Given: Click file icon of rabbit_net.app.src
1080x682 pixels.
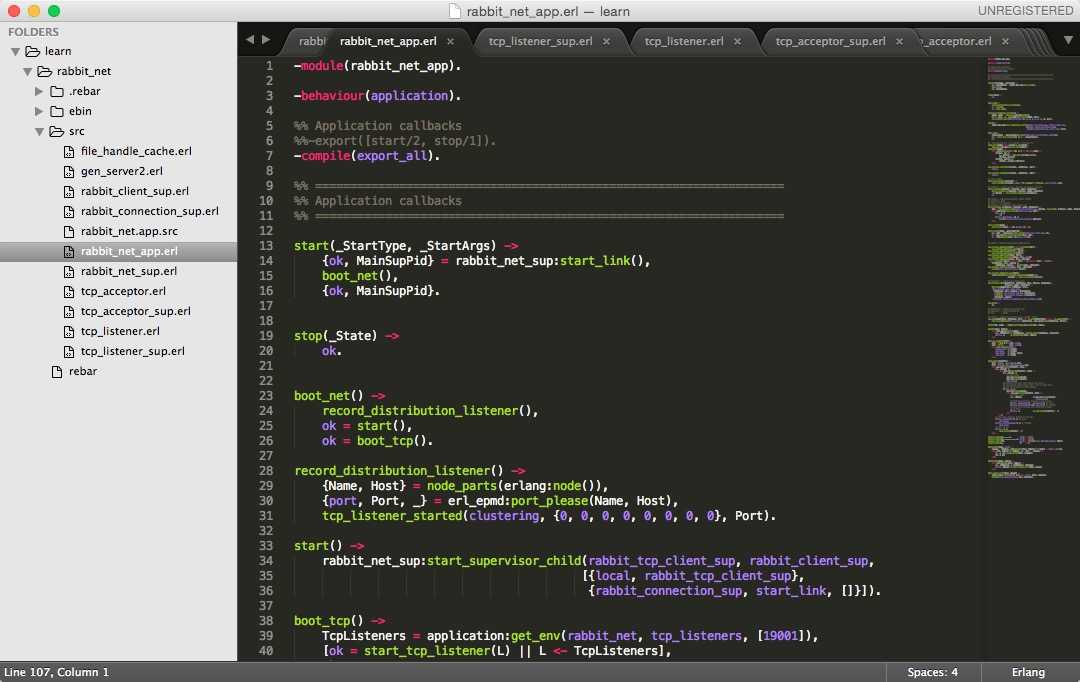Looking at the screenshot, I should 69,231.
